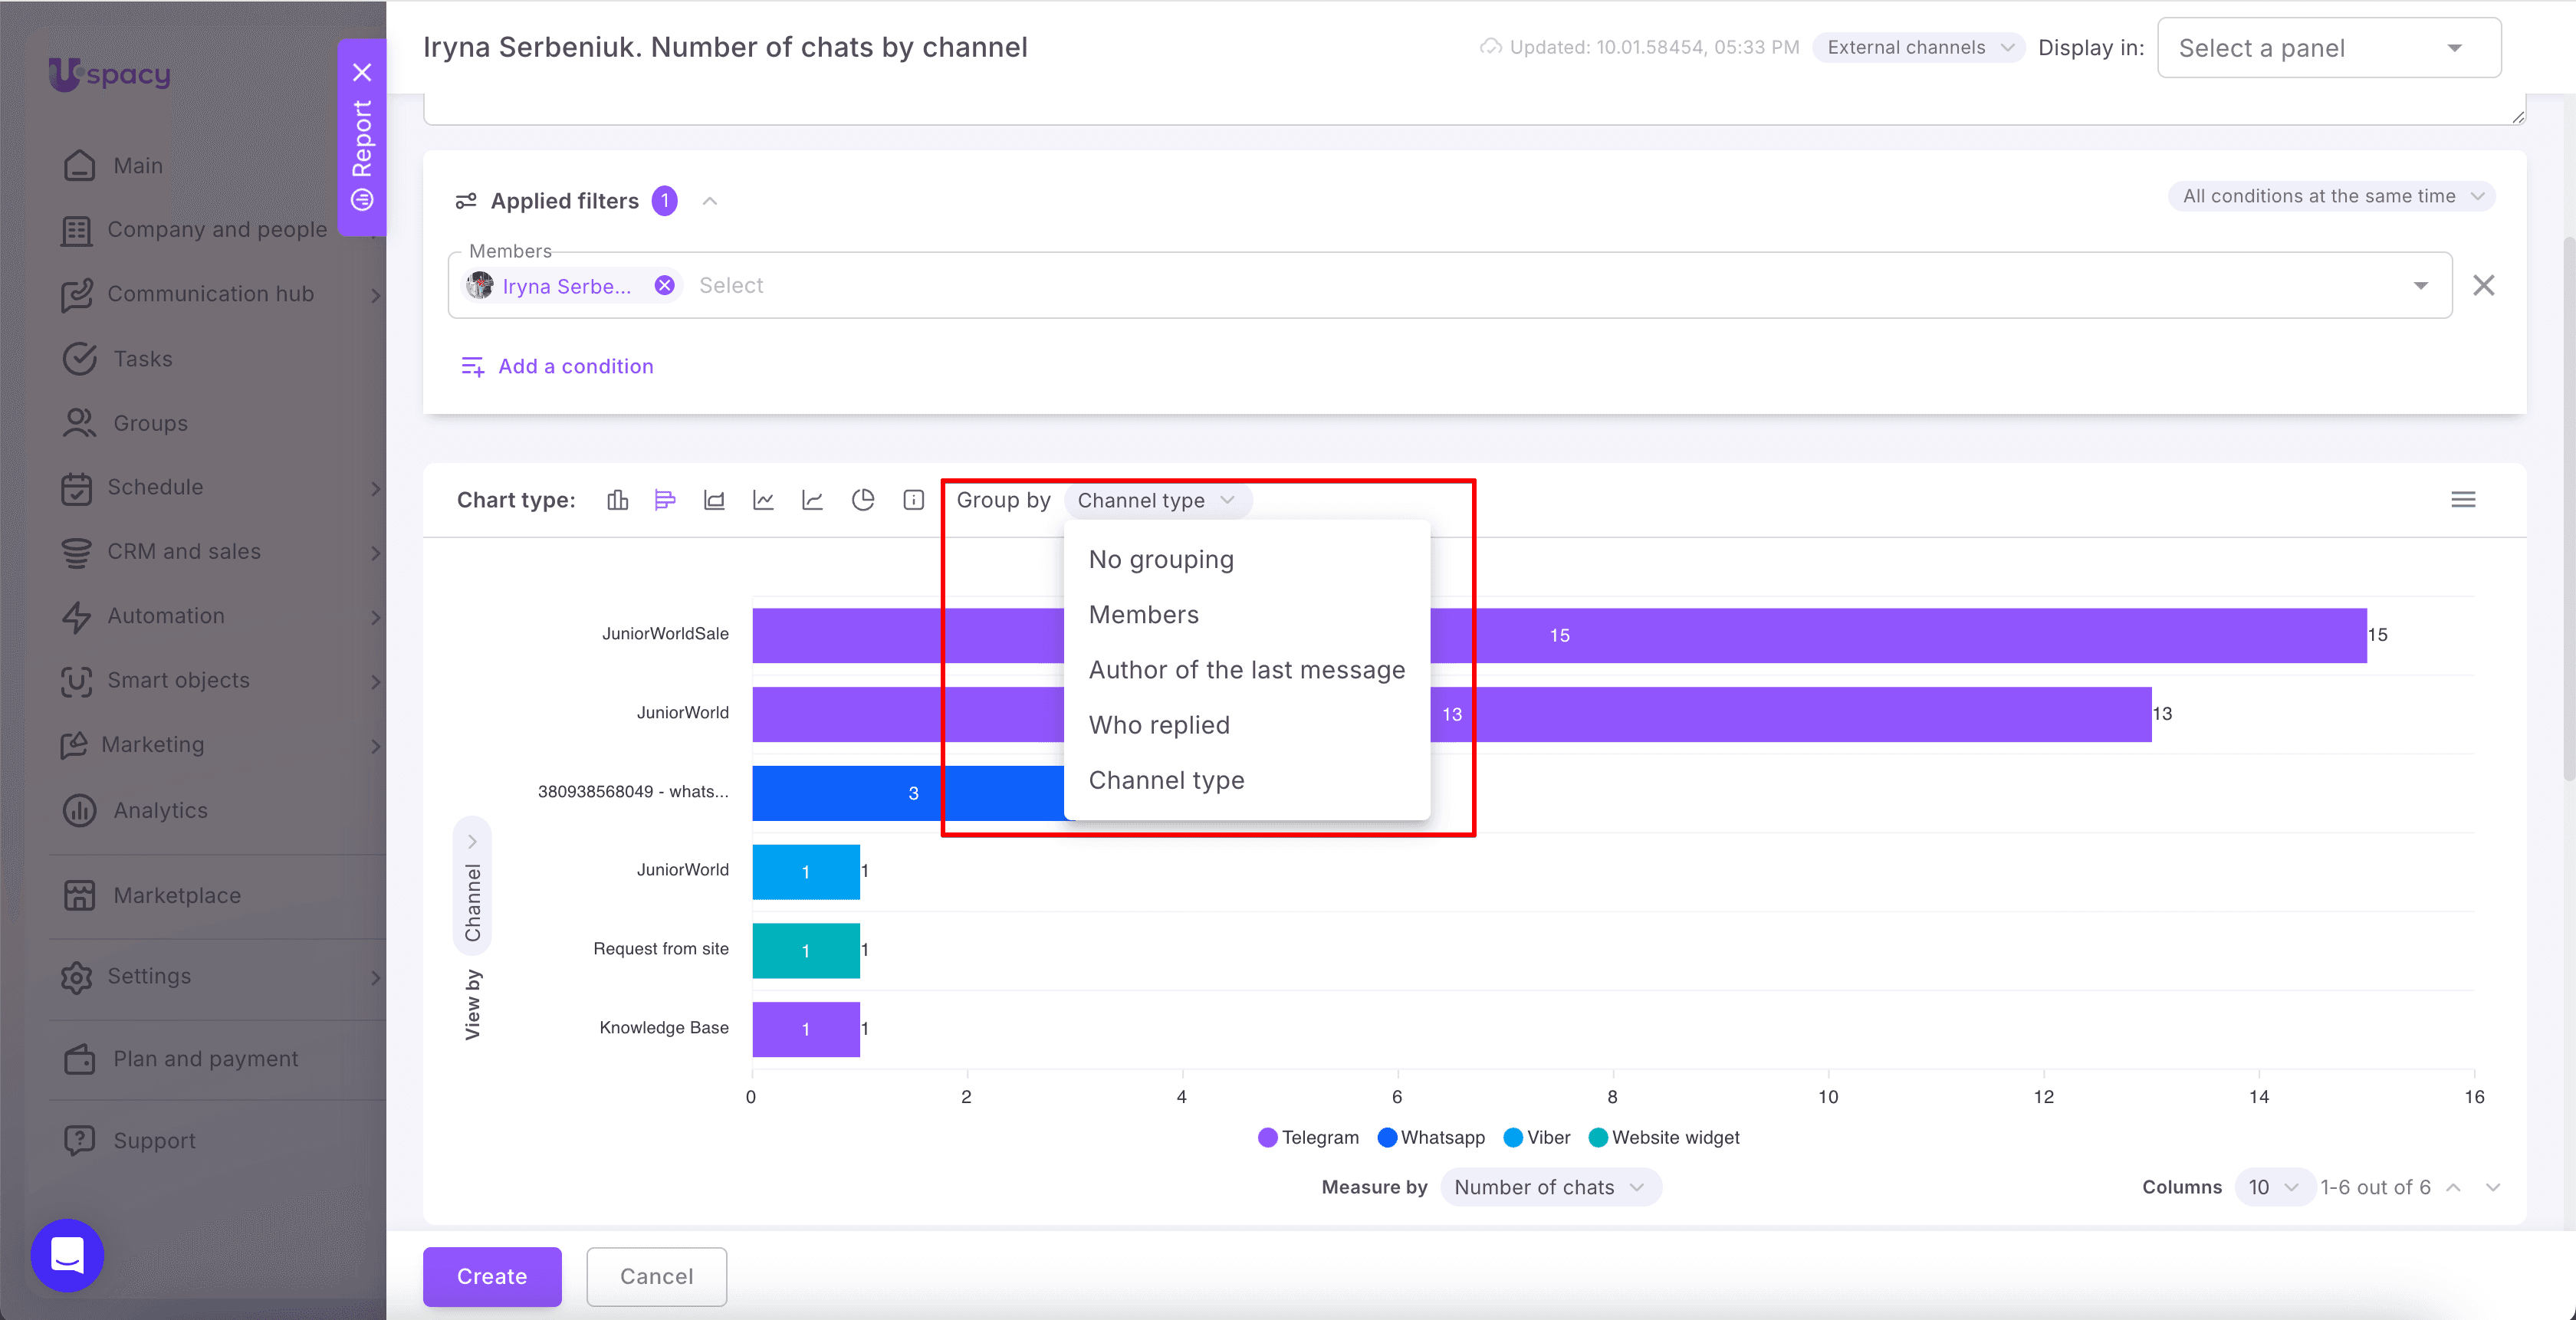Screen dimensions: 2576x1320
Task: Toggle Whatsapp series in chart legend
Action: pyautogui.click(x=1431, y=1137)
